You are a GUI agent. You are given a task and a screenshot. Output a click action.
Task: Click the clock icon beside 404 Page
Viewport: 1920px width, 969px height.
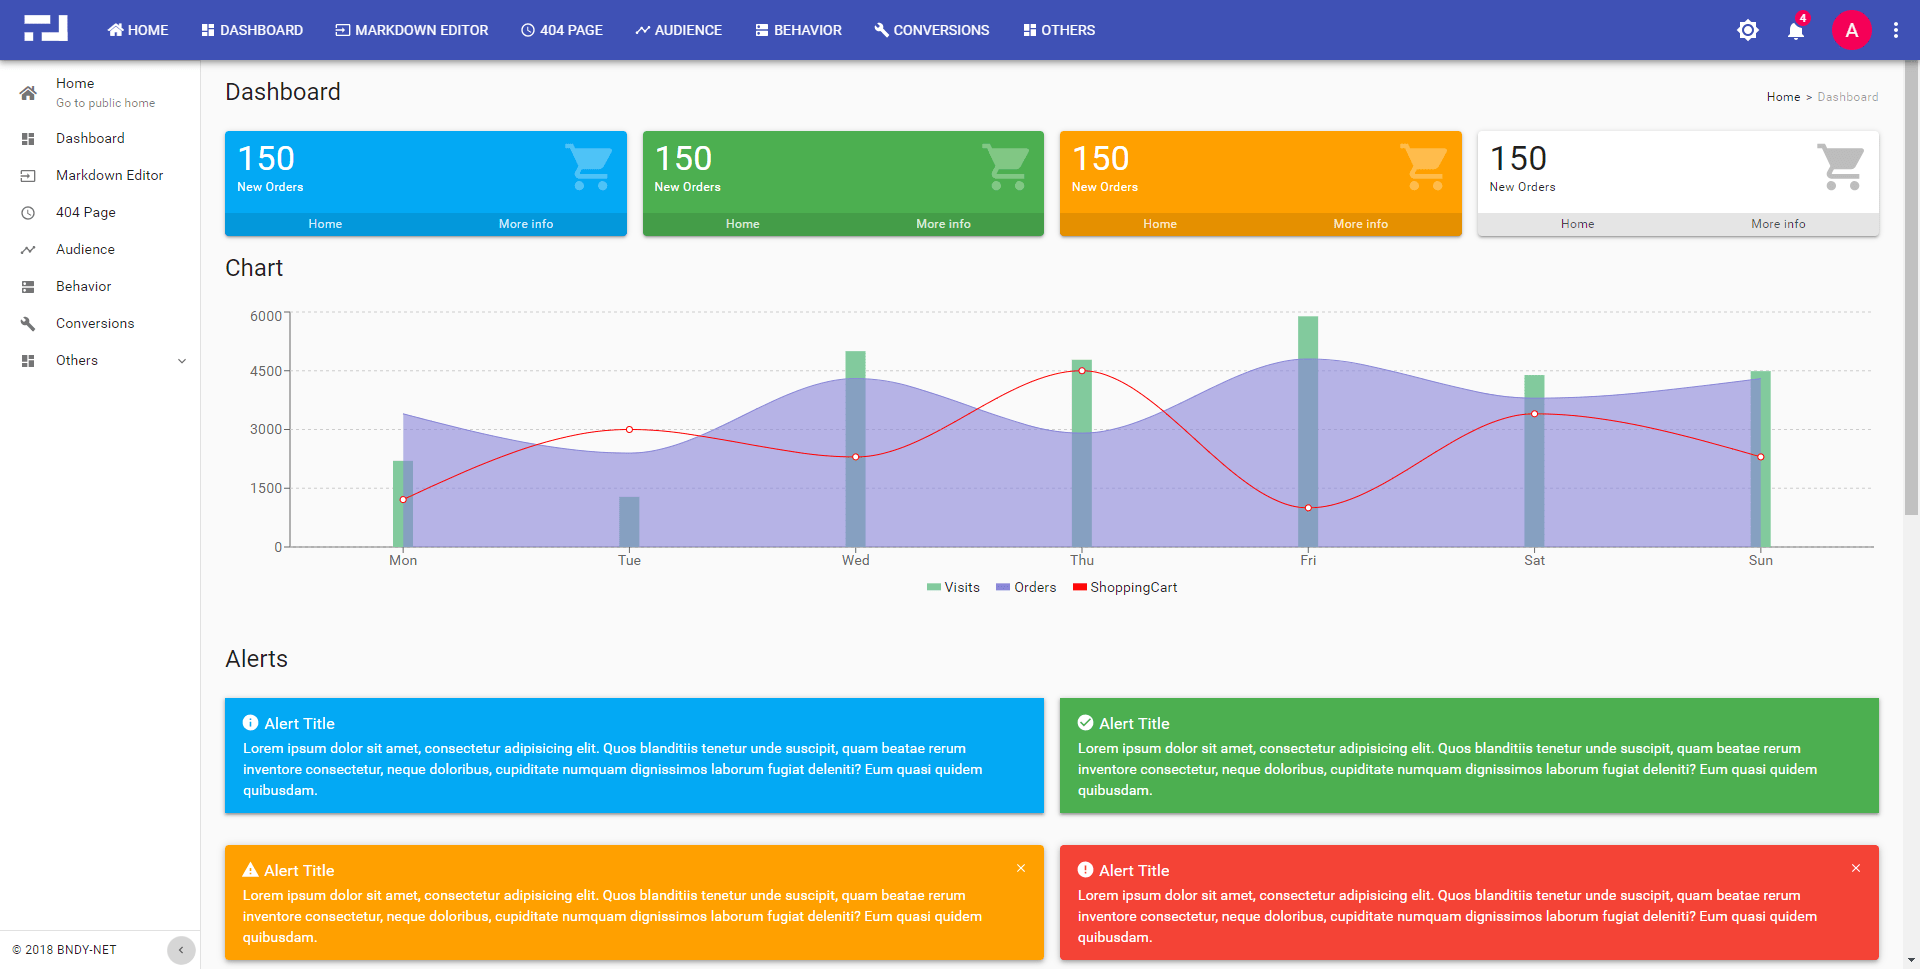tap(28, 212)
